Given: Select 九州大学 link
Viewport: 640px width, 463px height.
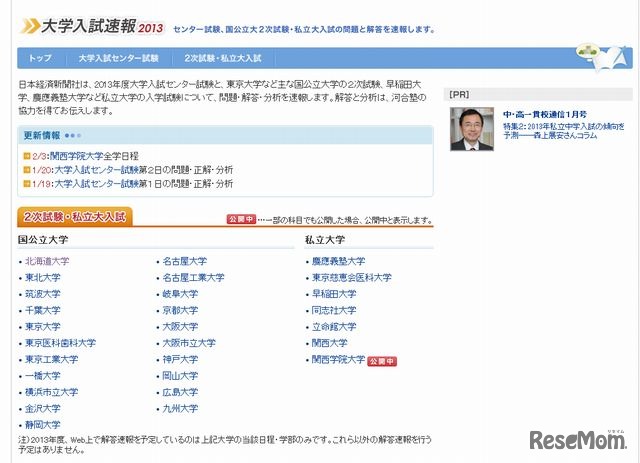Looking at the screenshot, I should pos(180,408).
